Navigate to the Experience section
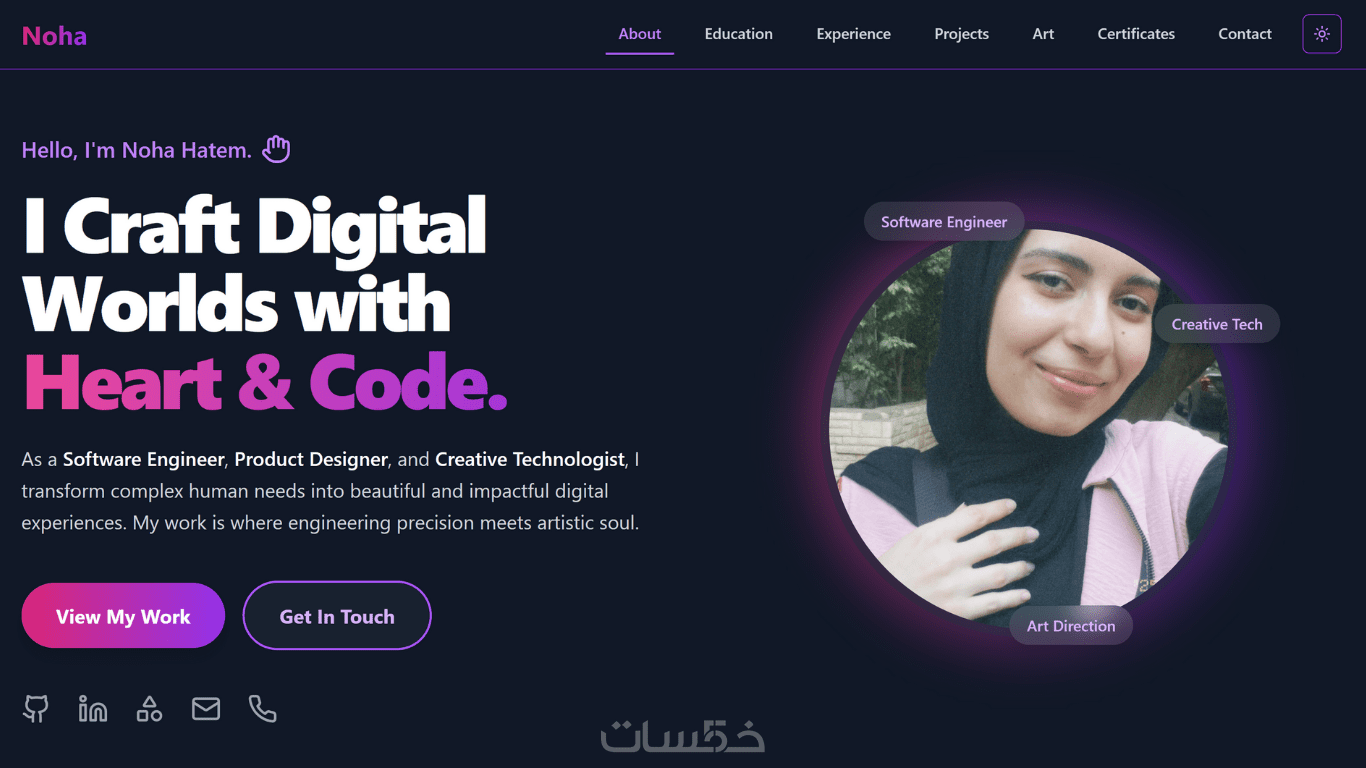1366x768 pixels. tap(853, 34)
